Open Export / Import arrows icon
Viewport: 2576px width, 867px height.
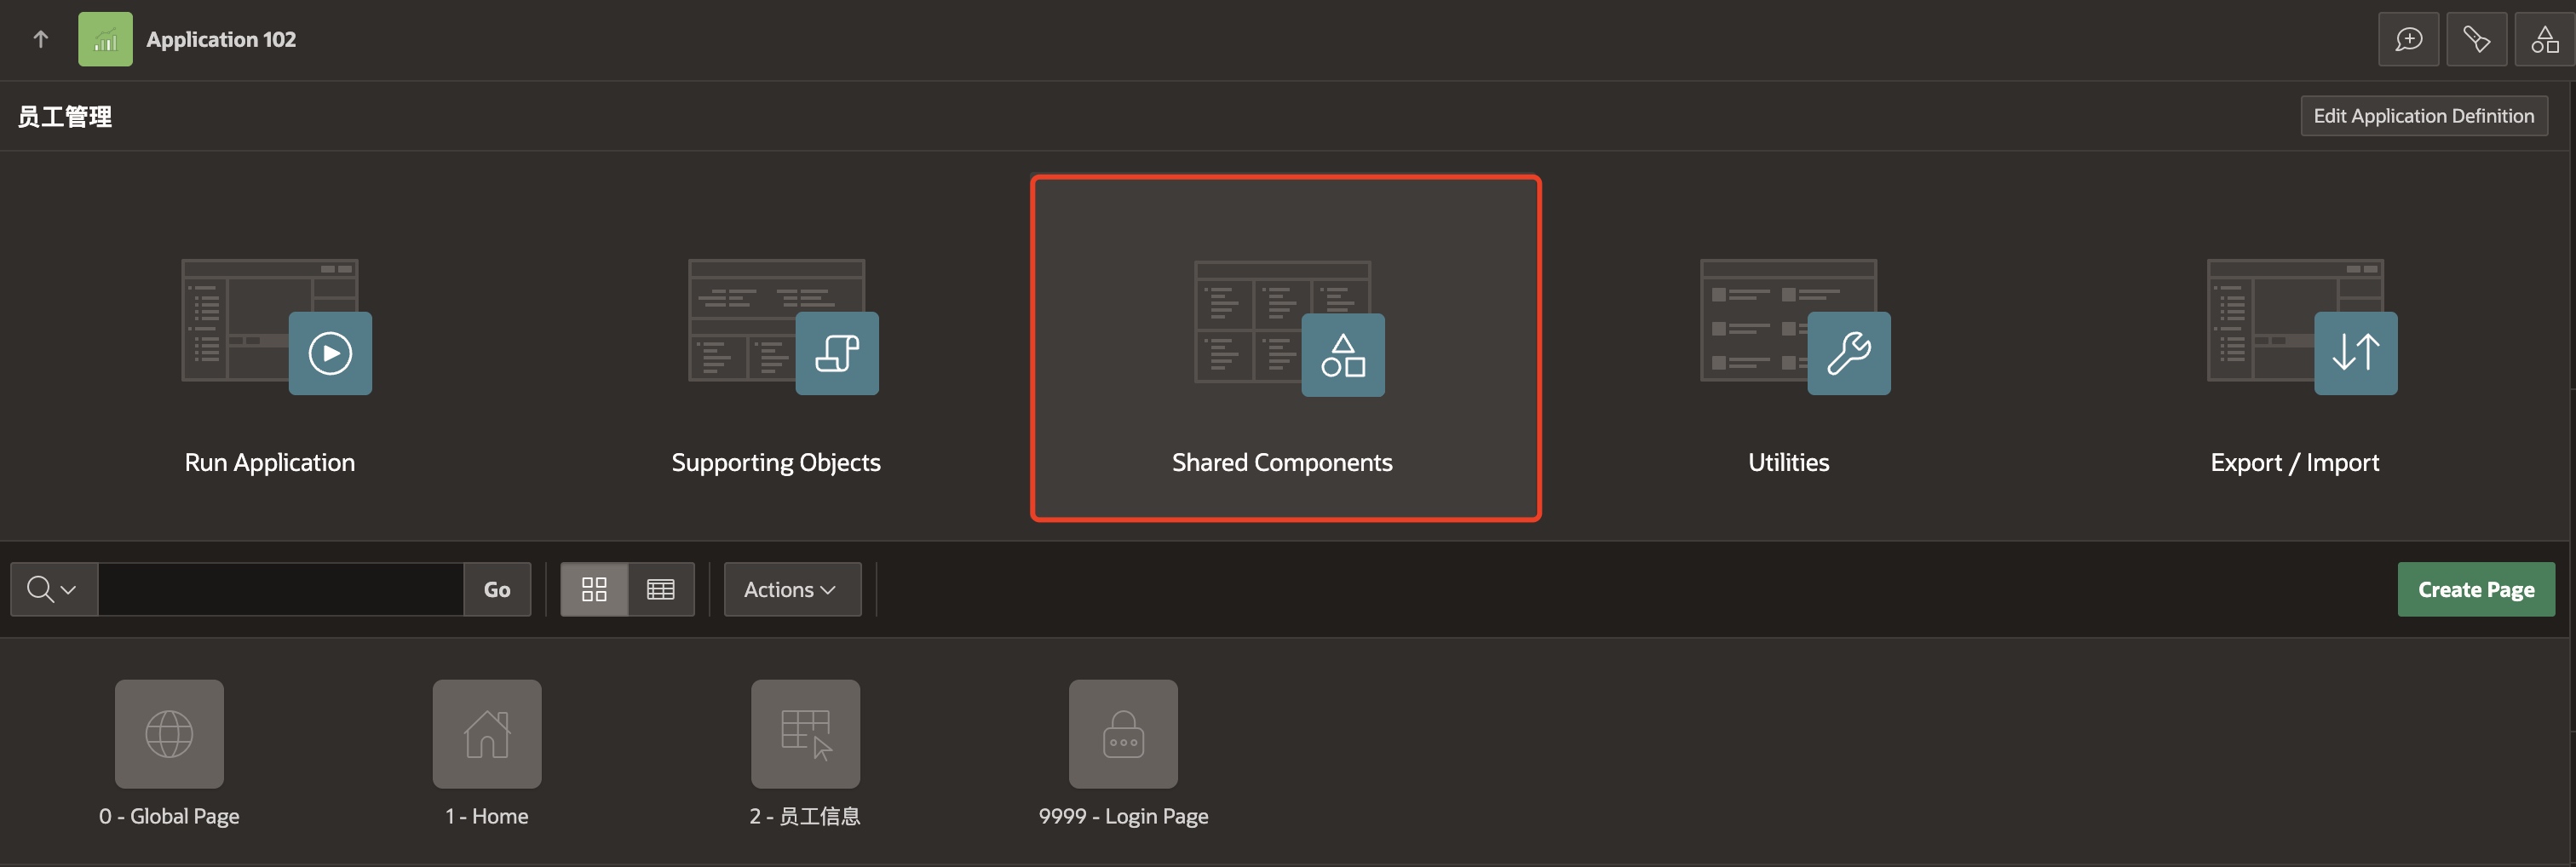(2355, 353)
